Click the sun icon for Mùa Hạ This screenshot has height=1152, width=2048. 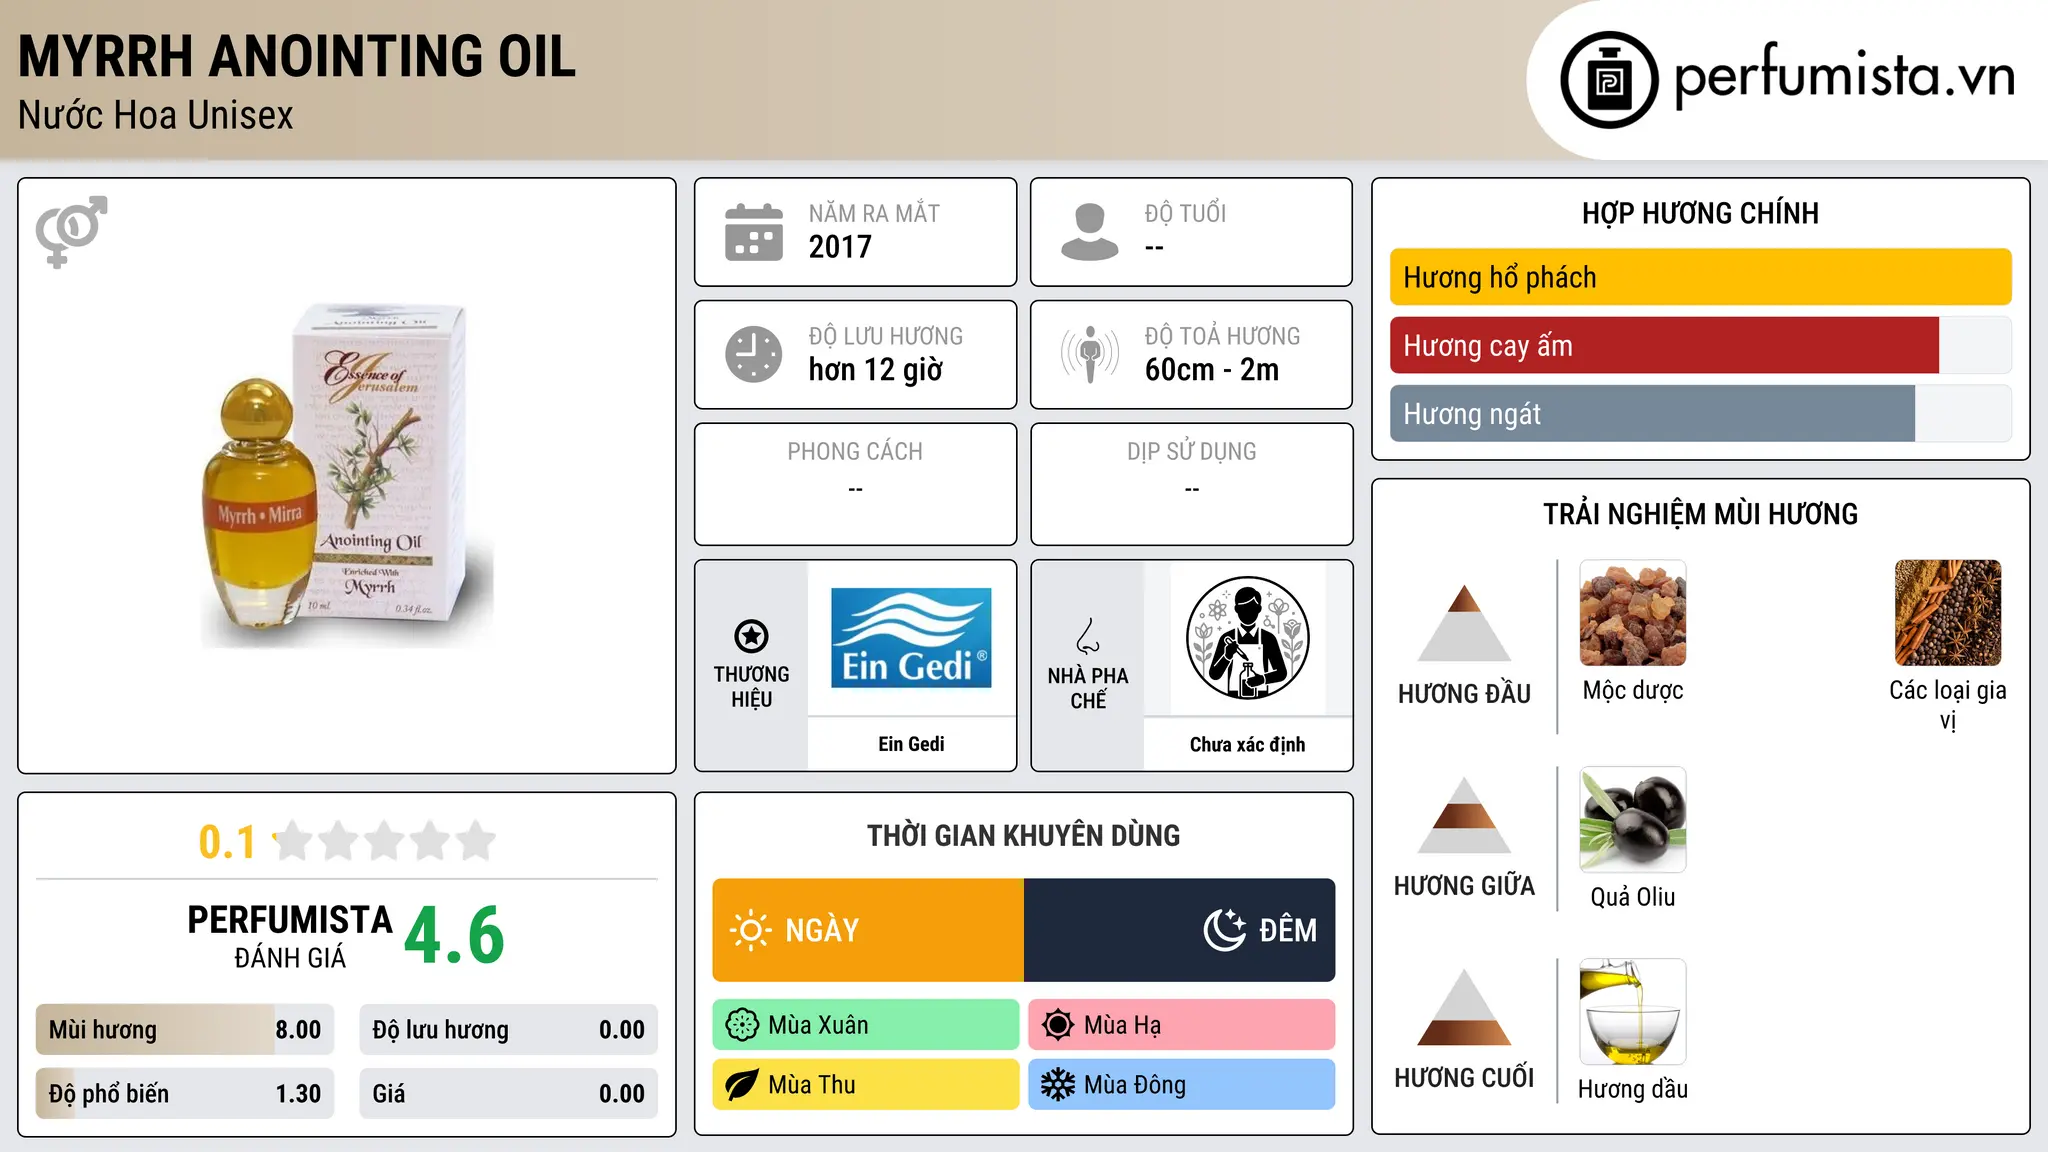click(x=1058, y=1025)
